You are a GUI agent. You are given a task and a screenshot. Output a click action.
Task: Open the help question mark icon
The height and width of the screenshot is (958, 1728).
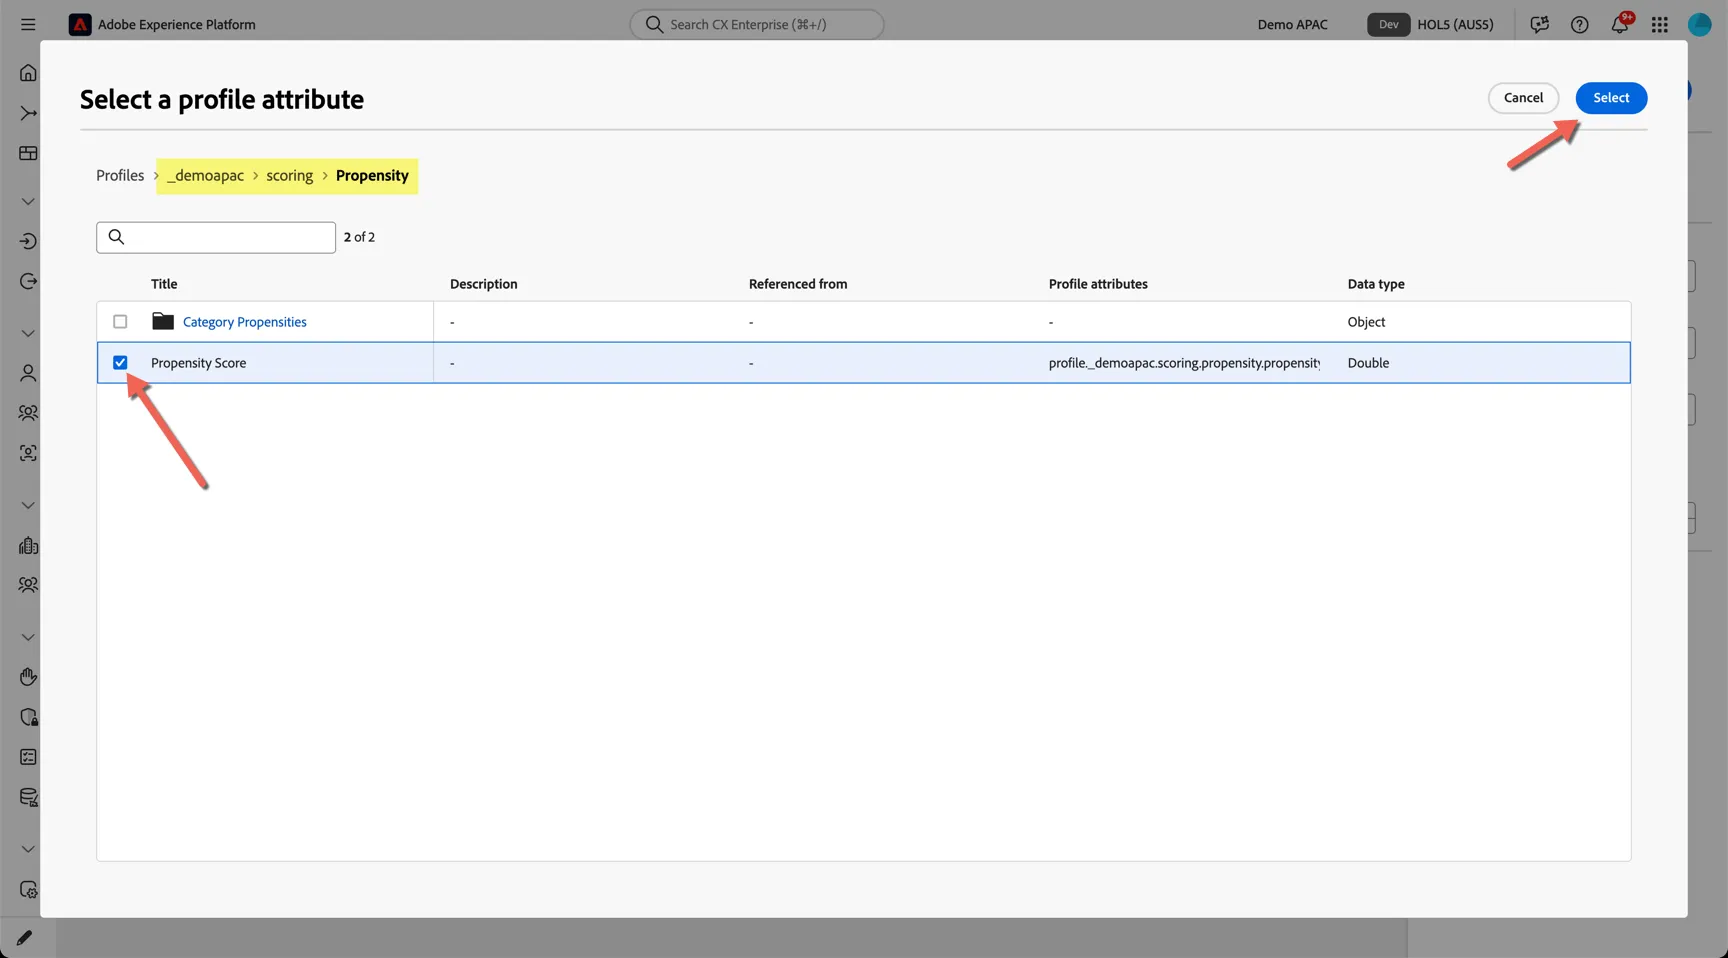(x=1579, y=24)
